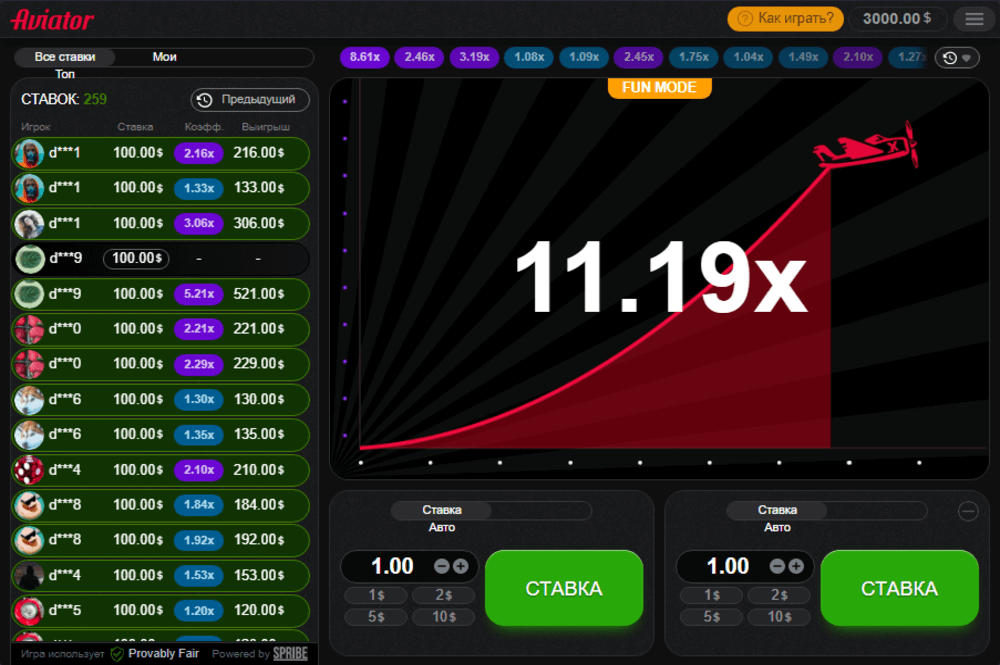
Task: Increase right bet amount with plus icon
Action: [x=796, y=566]
